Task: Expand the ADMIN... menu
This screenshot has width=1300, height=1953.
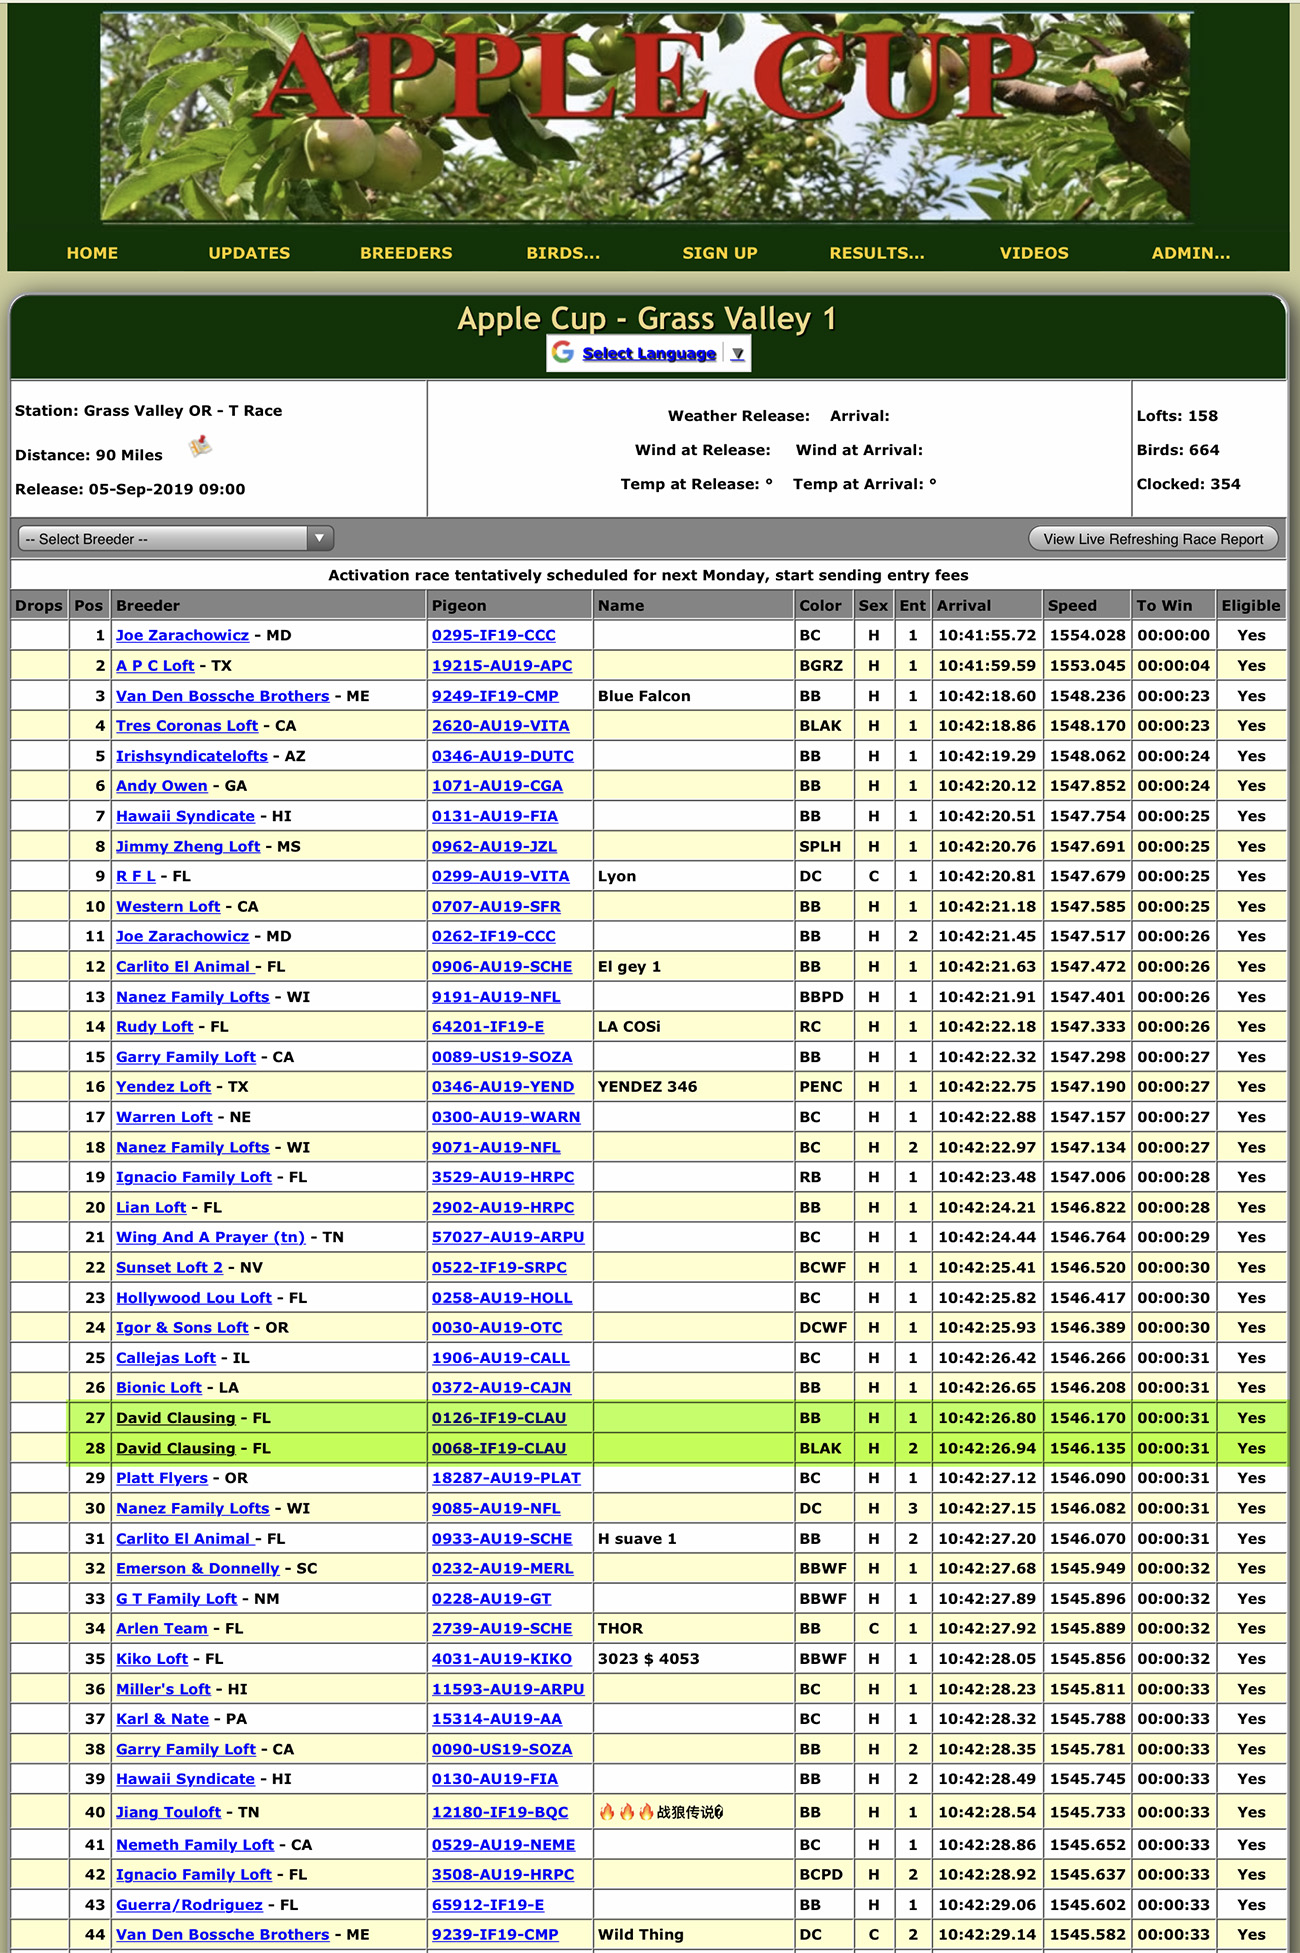Action: (x=1191, y=254)
